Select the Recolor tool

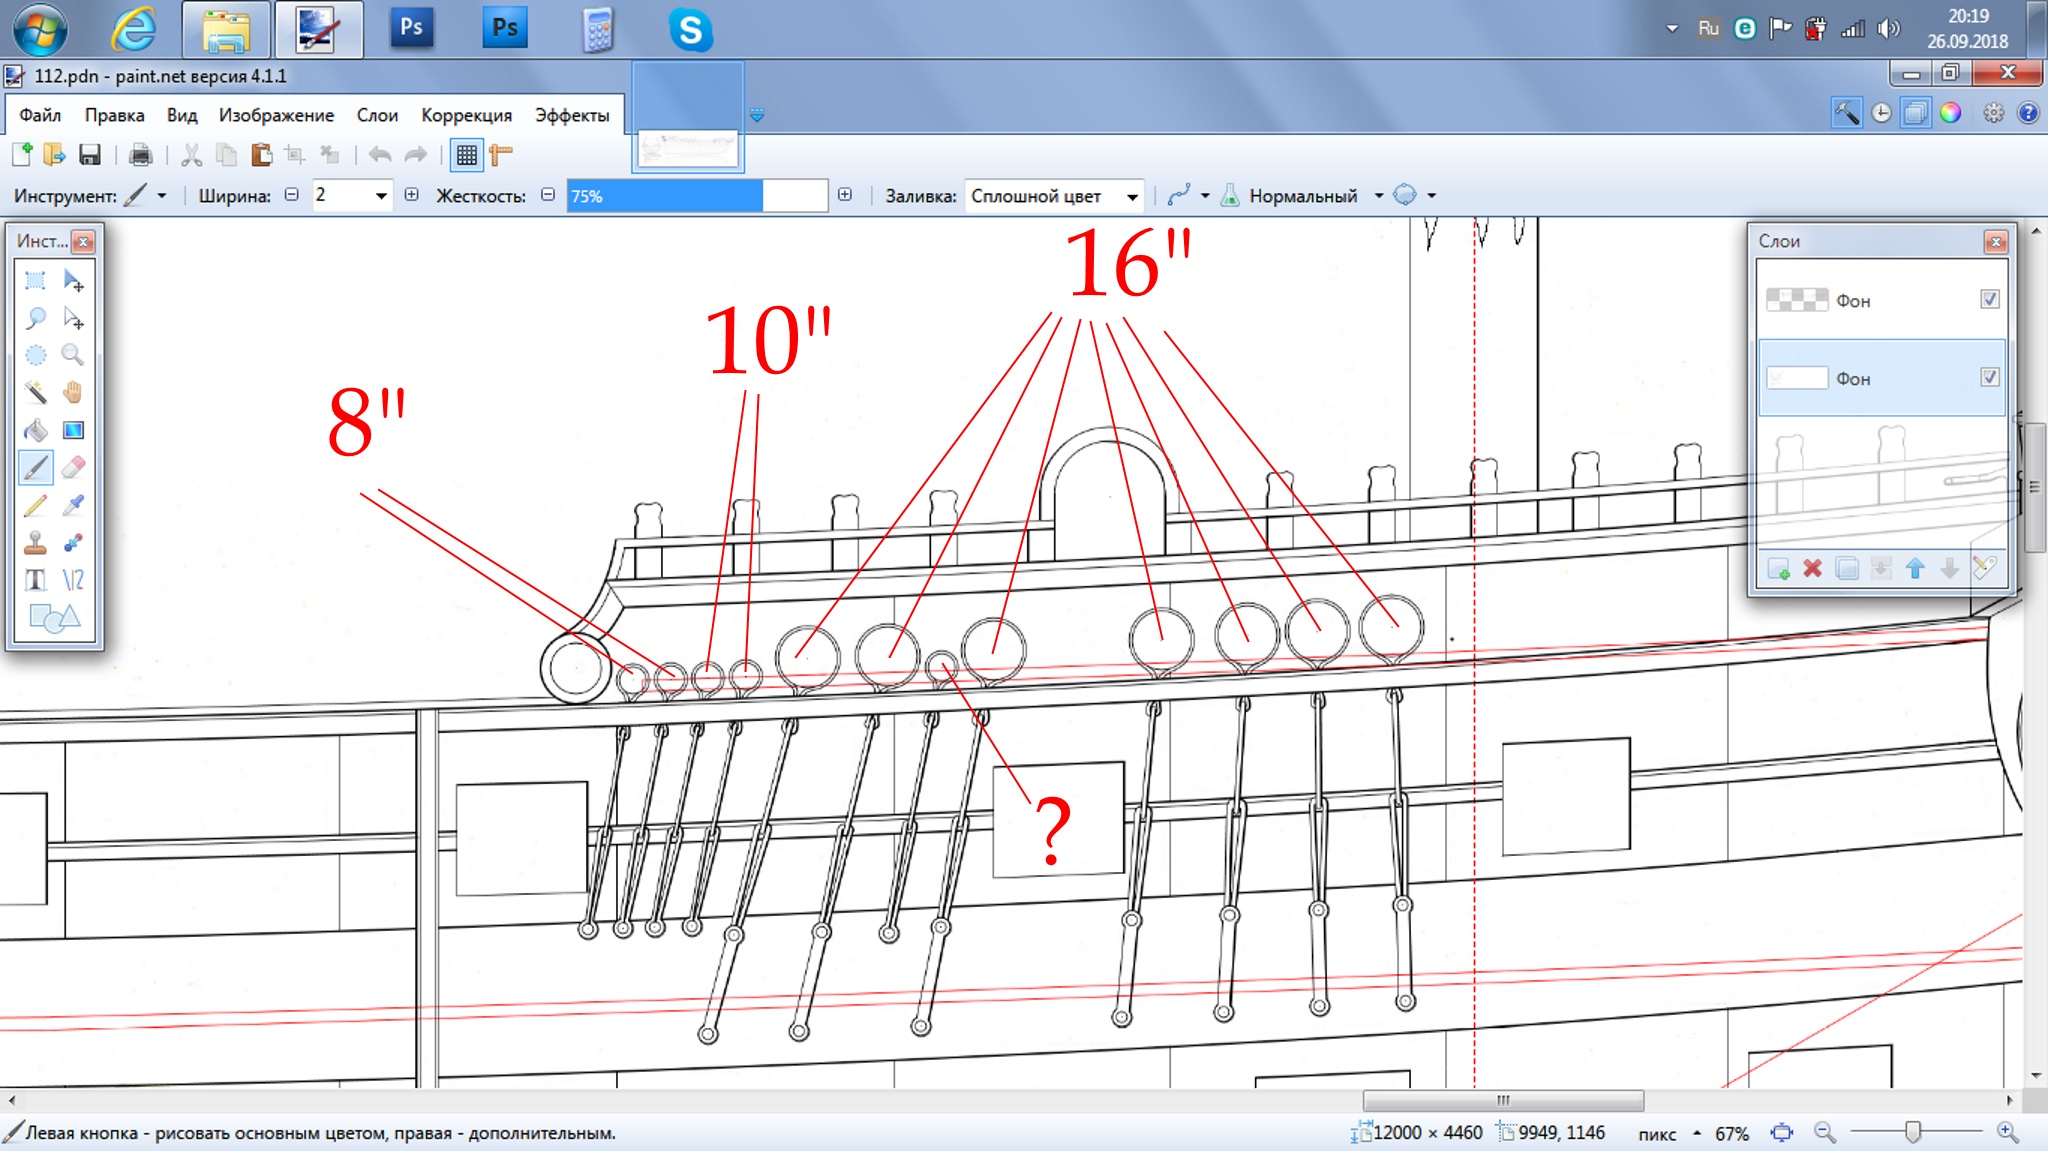(73, 542)
